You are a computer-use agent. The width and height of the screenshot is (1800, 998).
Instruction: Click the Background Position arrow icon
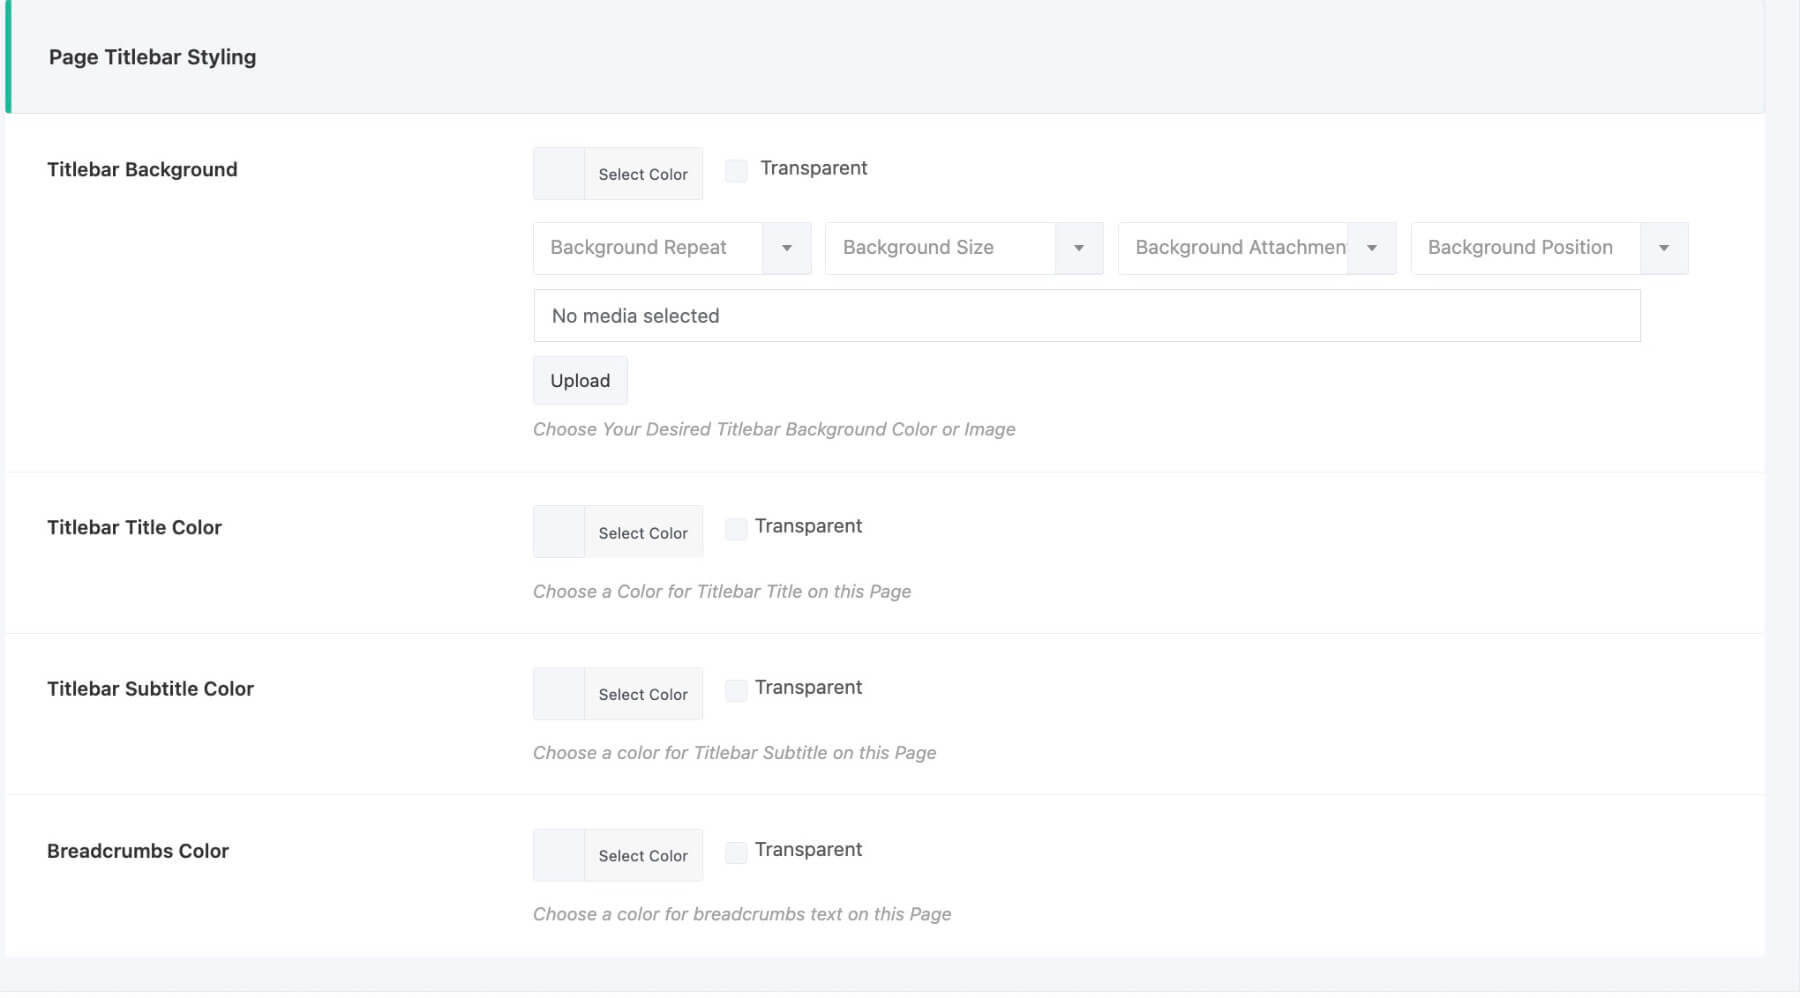(1664, 248)
